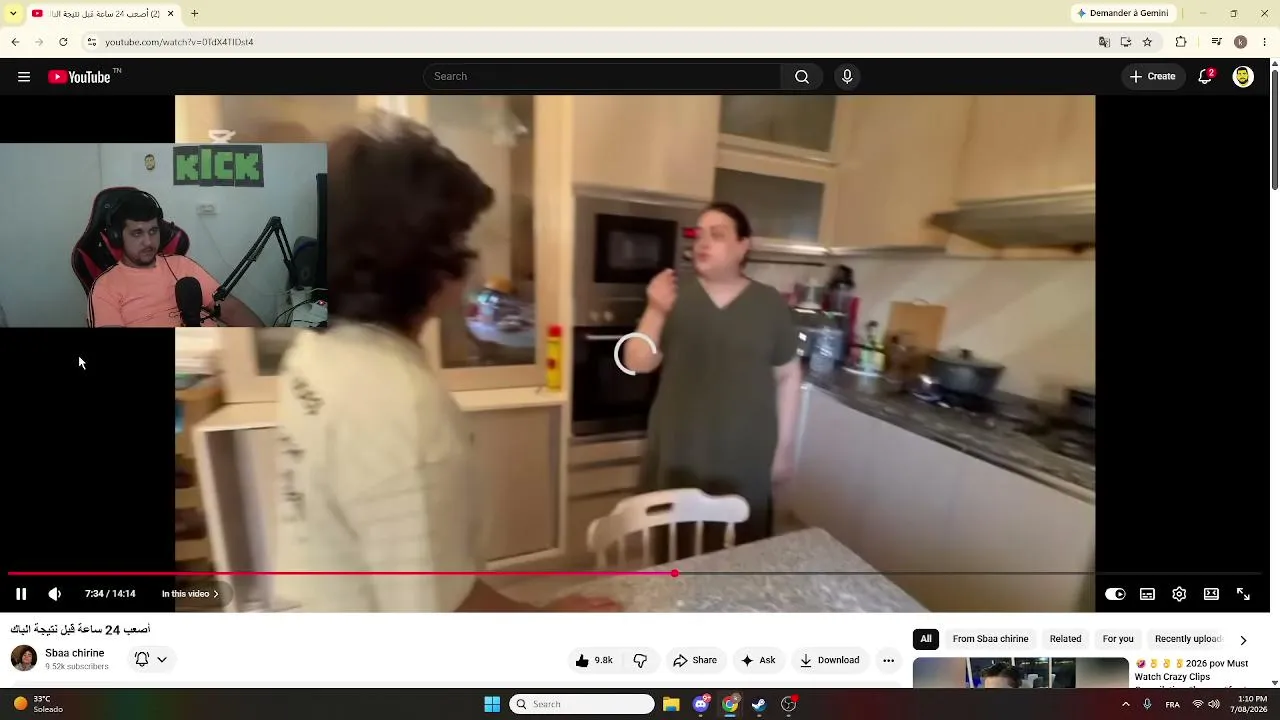
Task: Open Google Chrome from the taskbar
Action: [730, 704]
